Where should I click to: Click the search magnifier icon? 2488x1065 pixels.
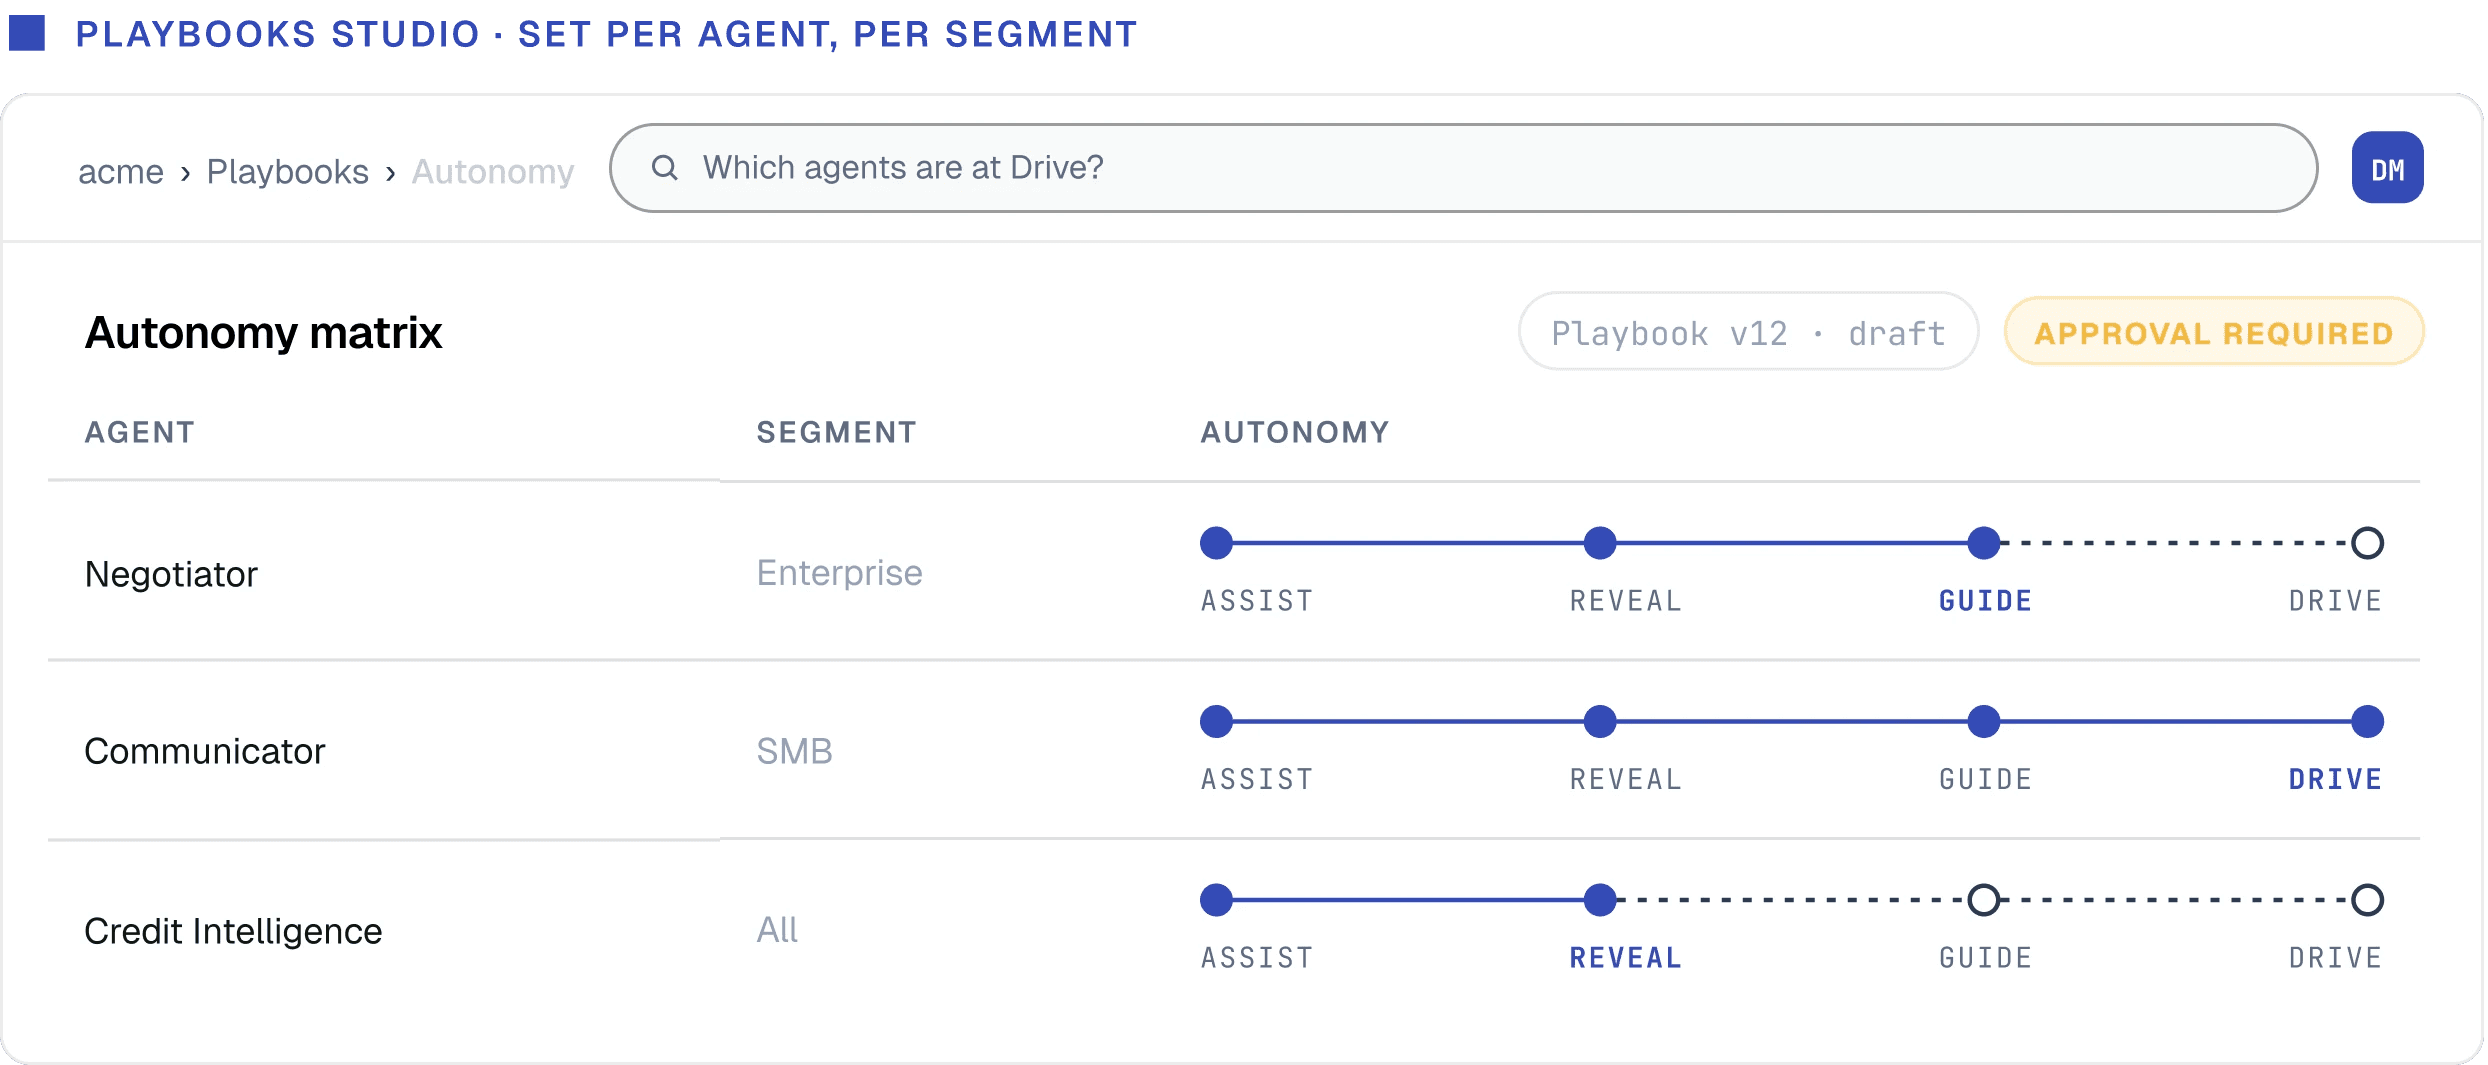[x=665, y=168]
